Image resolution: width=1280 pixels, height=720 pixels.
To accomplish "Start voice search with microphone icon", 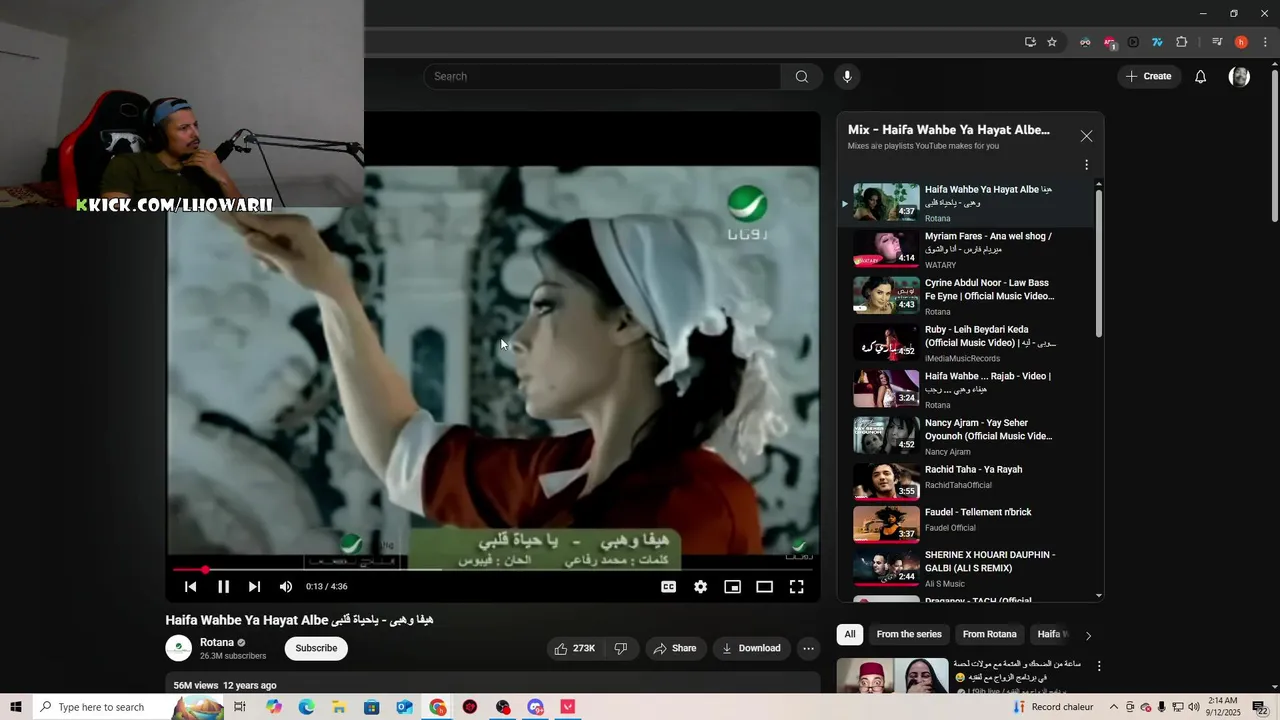I will pyautogui.click(x=847, y=77).
